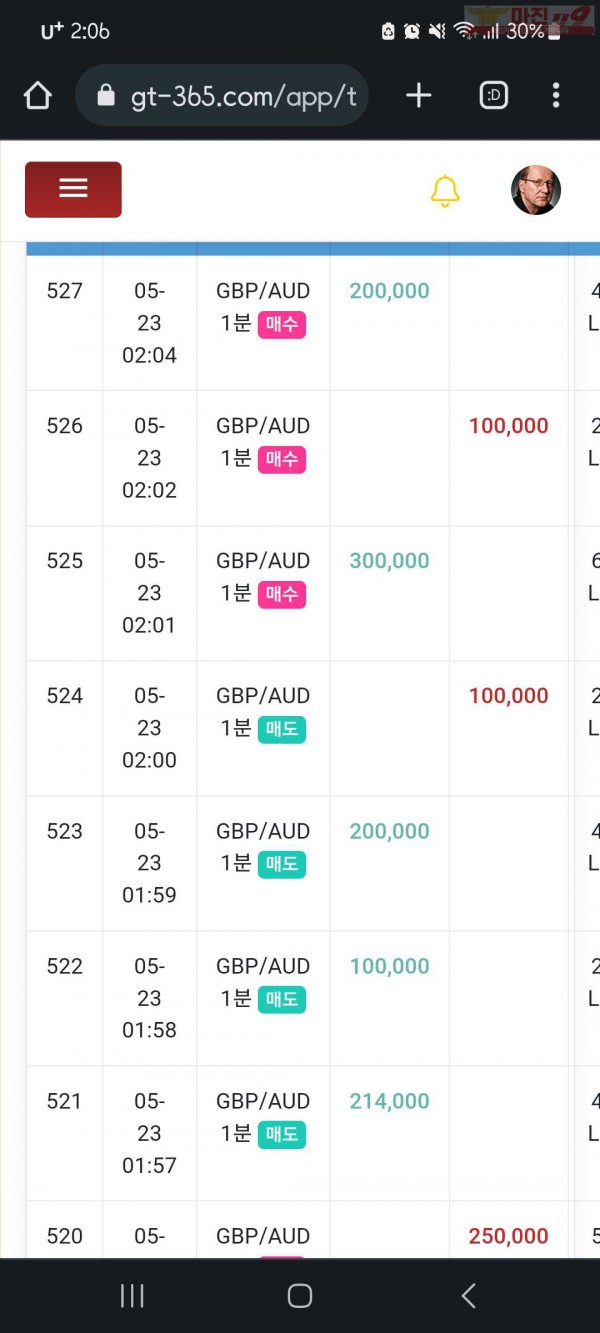This screenshot has height=1333, width=600.
Task: Select the 300,000 amount in row 525
Action: [x=389, y=561]
